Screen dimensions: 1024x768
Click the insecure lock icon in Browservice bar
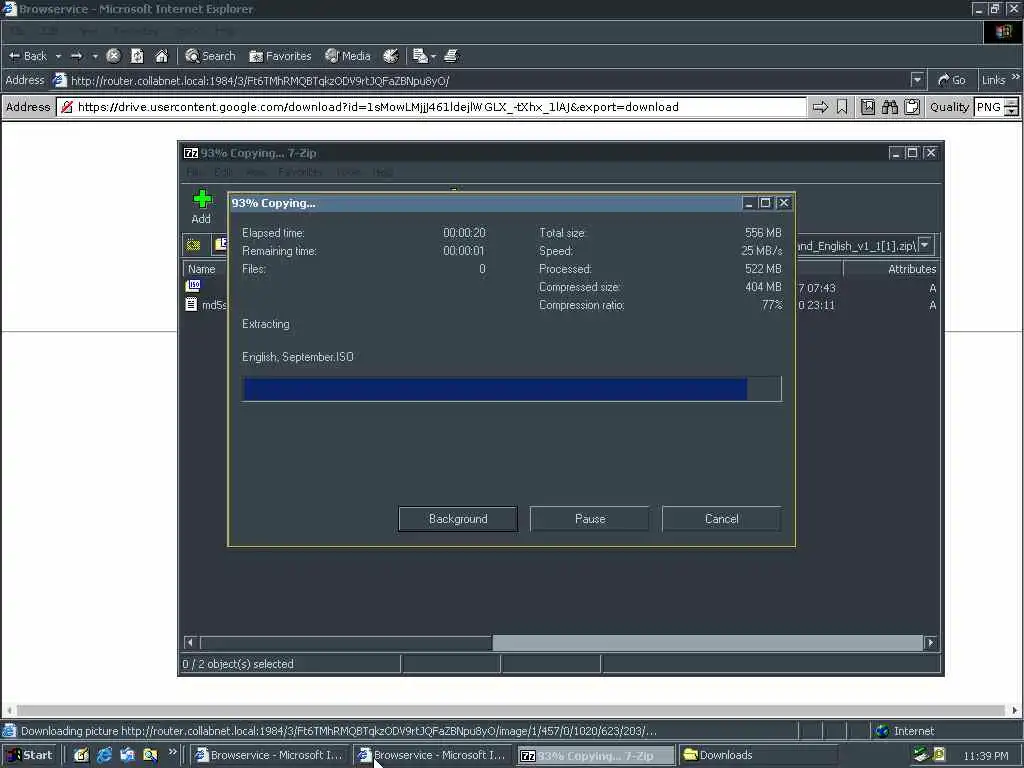tap(67, 107)
